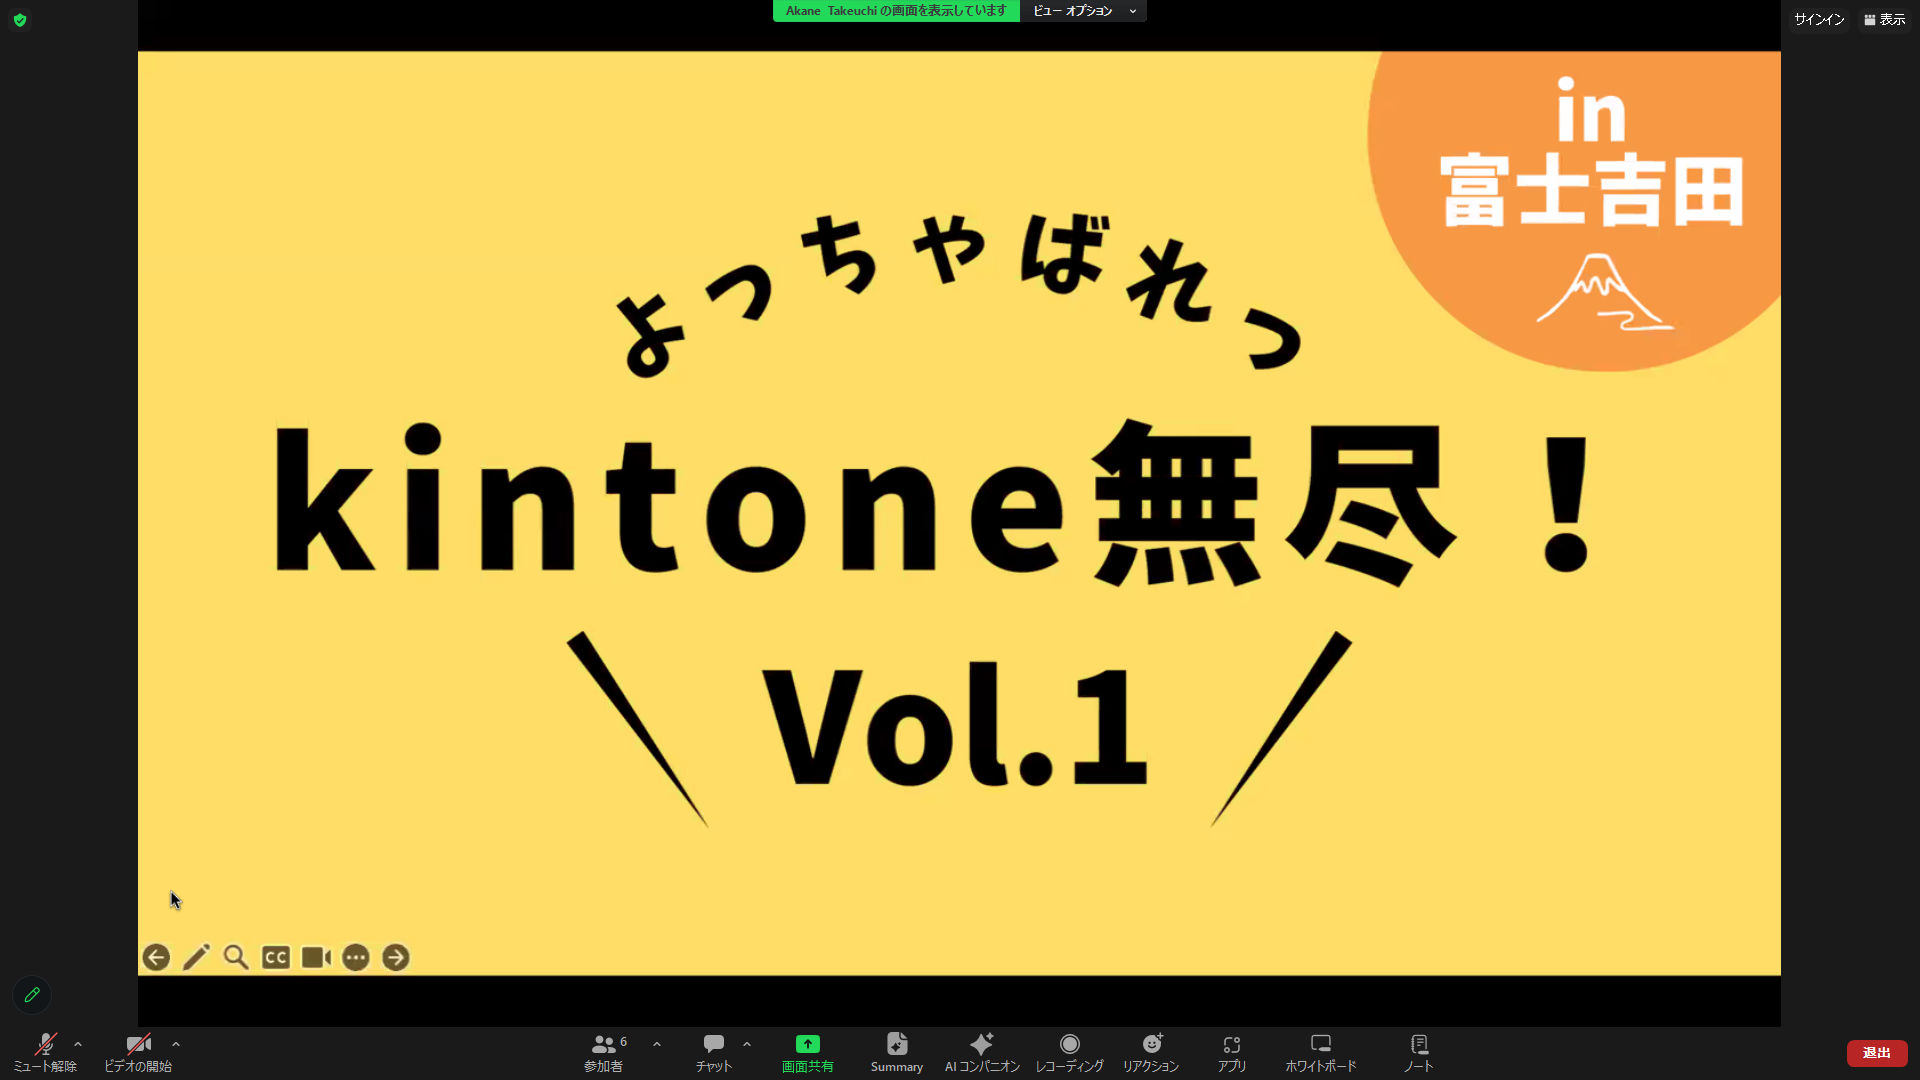
Task: Open AI Companion (AIコンパニオン)
Action: point(982,1053)
